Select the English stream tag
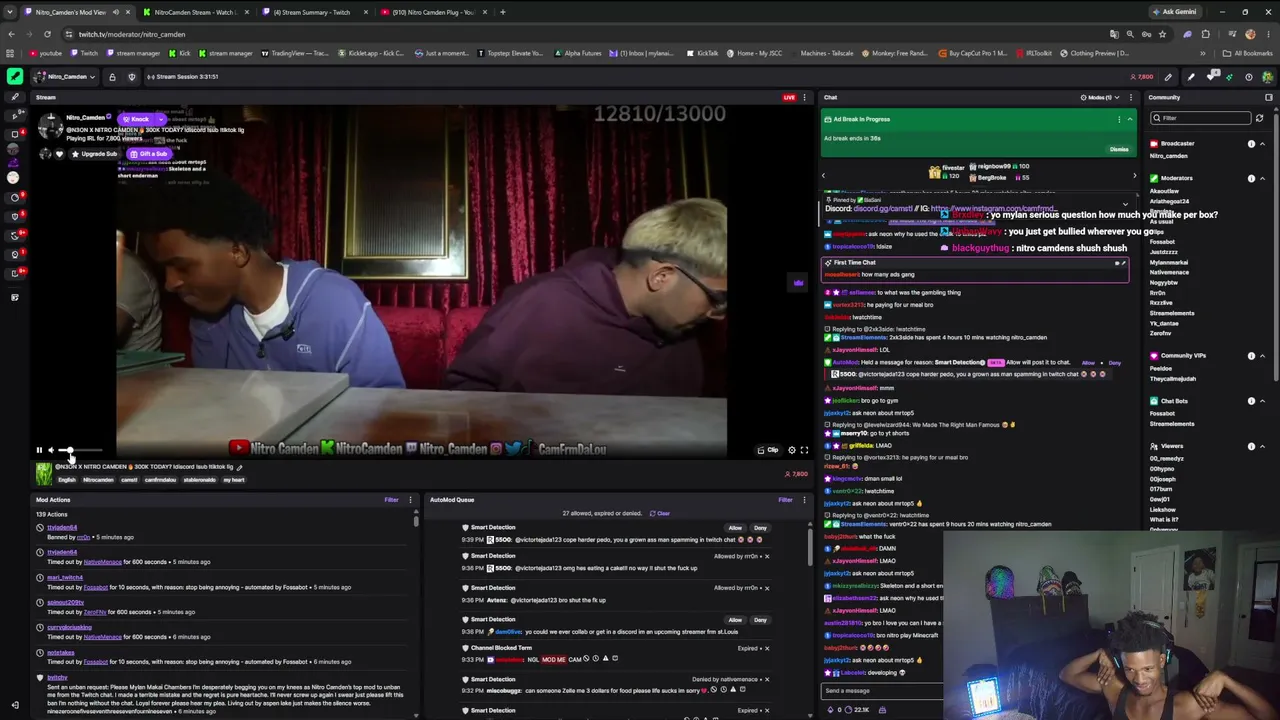The width and height of the screenshot is (1280, 720). pos(67,480)
